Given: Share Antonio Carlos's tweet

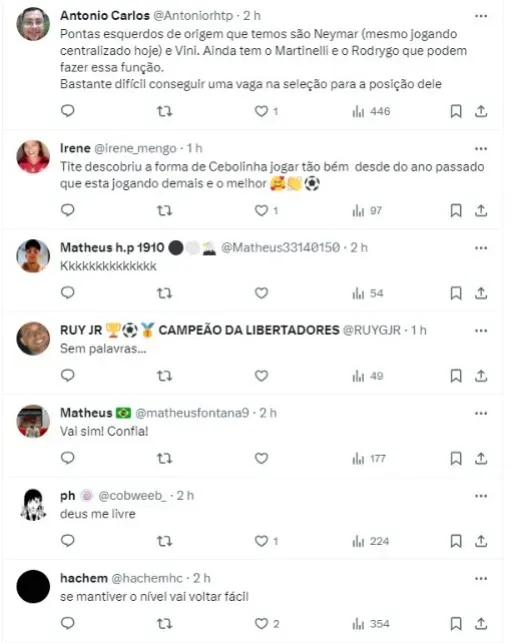Looking at the screenshot, I should tap(481, 111).
